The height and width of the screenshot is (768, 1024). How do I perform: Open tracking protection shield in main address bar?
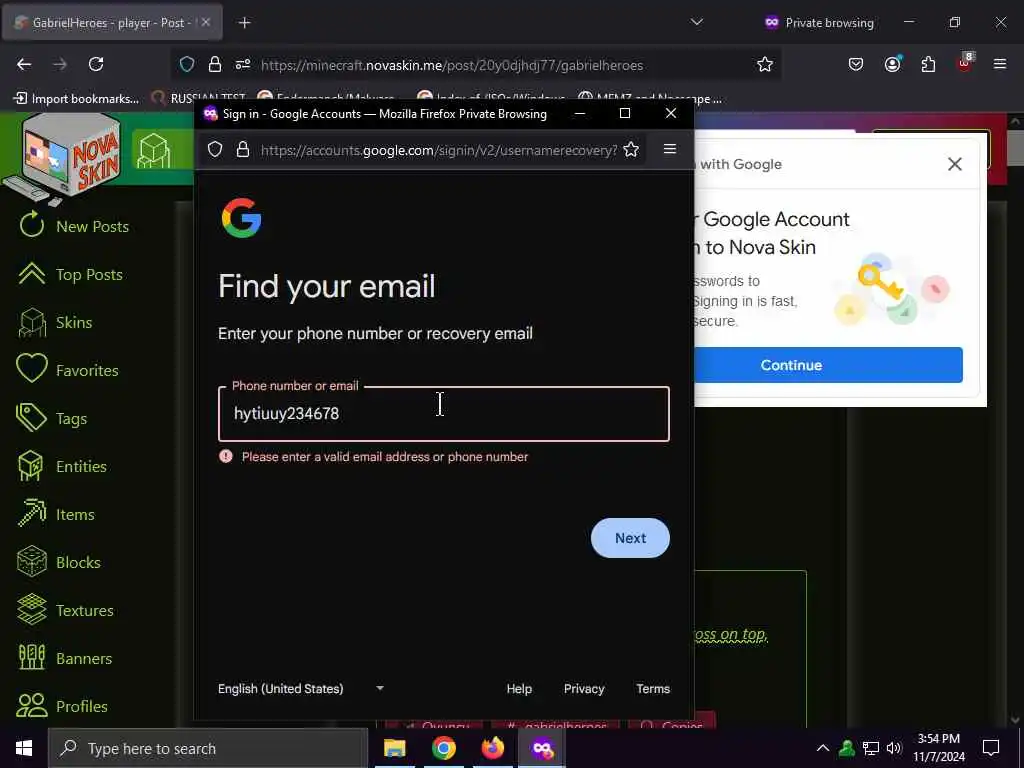(187, 64)
